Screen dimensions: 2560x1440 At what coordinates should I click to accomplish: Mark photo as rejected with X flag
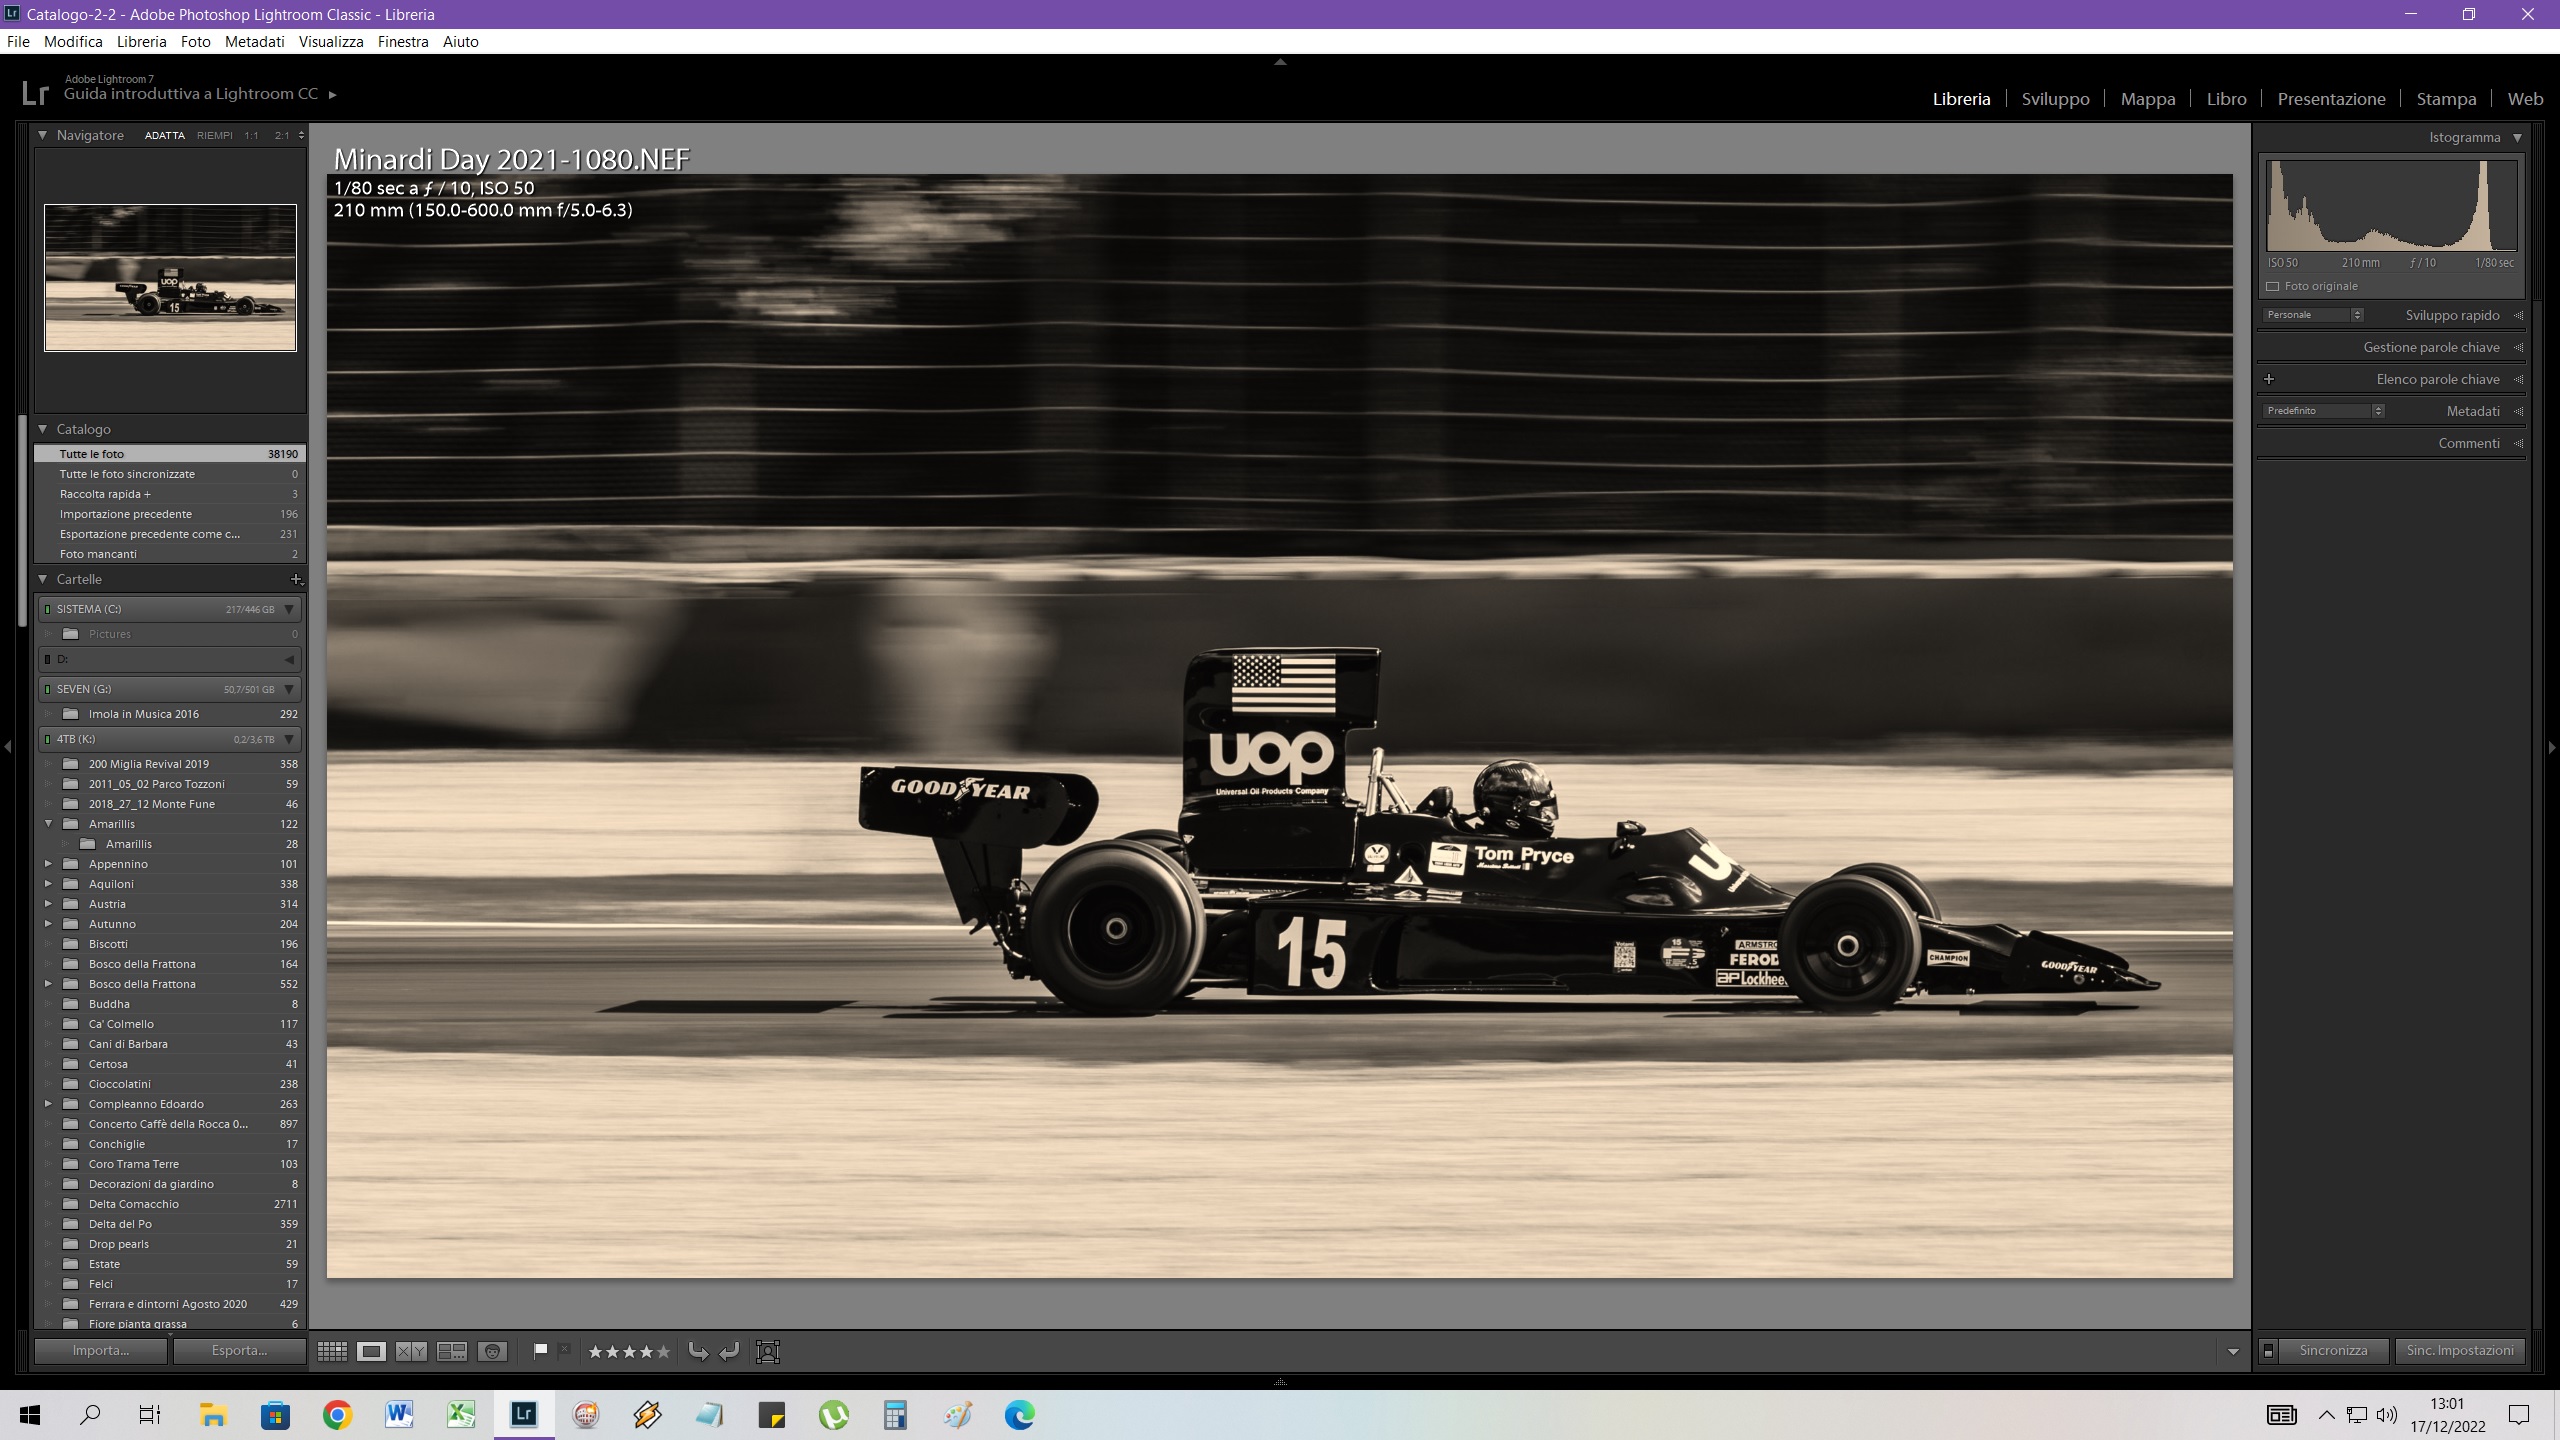pyautogui.click(x=564, y=1350)
